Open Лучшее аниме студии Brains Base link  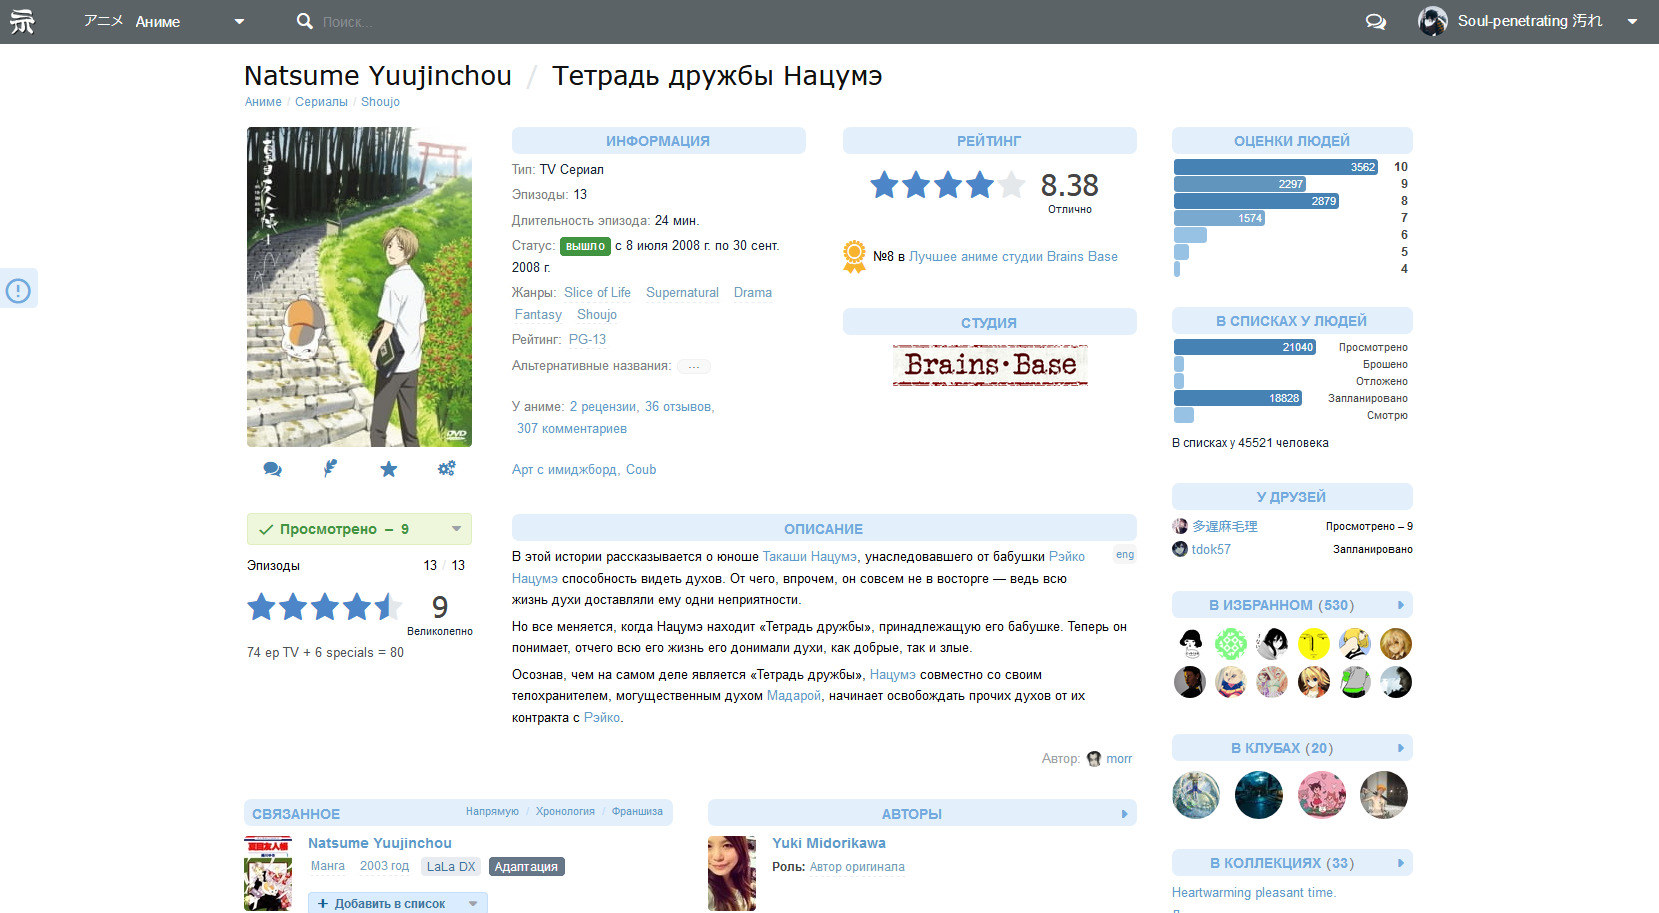coord(1013,257)
